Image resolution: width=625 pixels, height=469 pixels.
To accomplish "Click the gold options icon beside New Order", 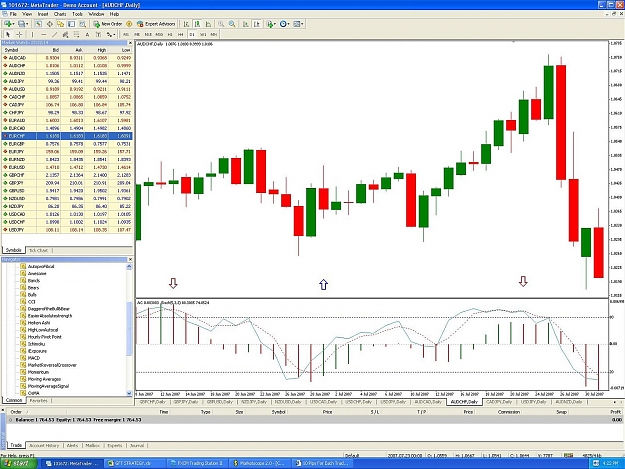I will pyautogui.click(x=129, y=24).
